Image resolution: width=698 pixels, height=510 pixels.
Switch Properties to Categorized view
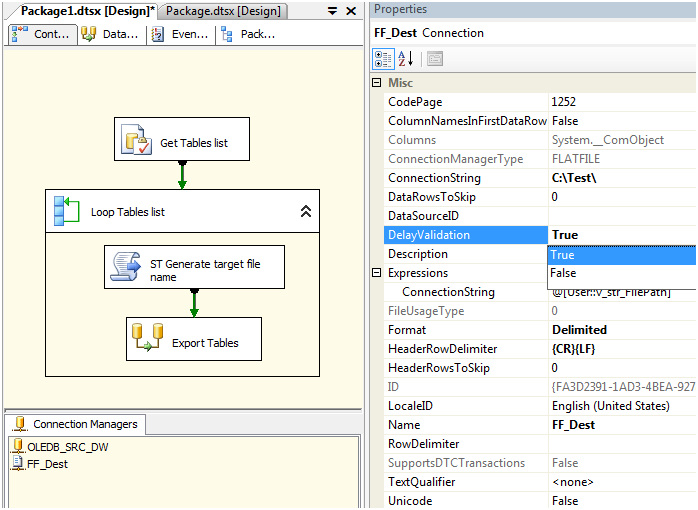[x=383, y=59]
